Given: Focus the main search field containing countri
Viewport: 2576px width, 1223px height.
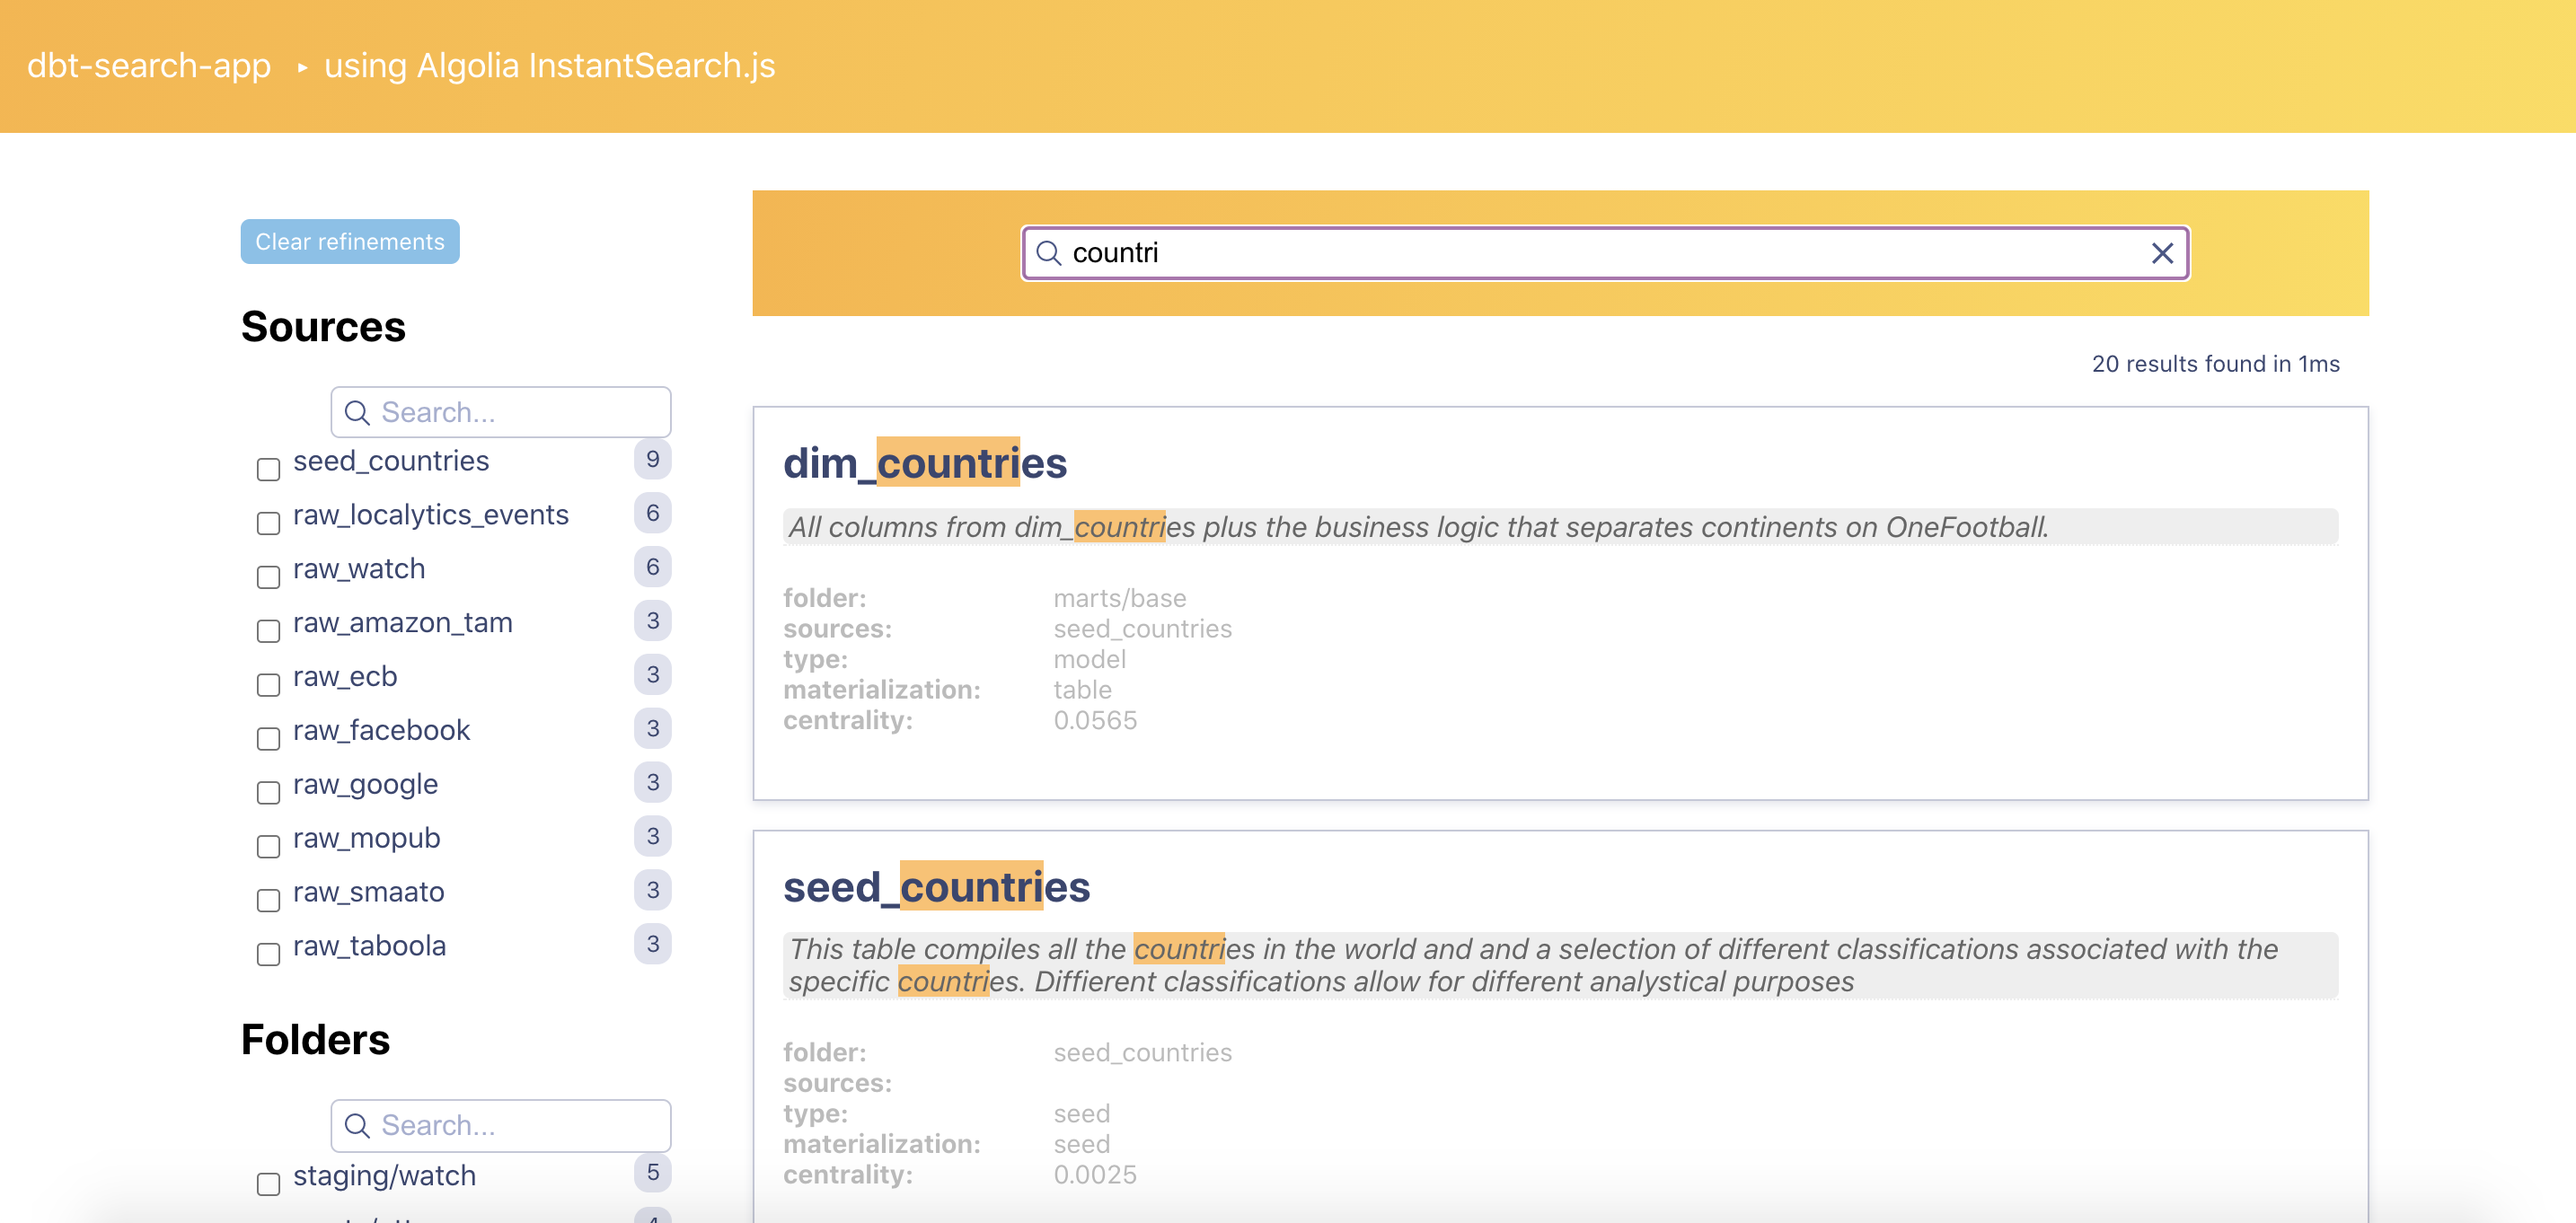Looking at the screenshot, I should [1600, 253].
